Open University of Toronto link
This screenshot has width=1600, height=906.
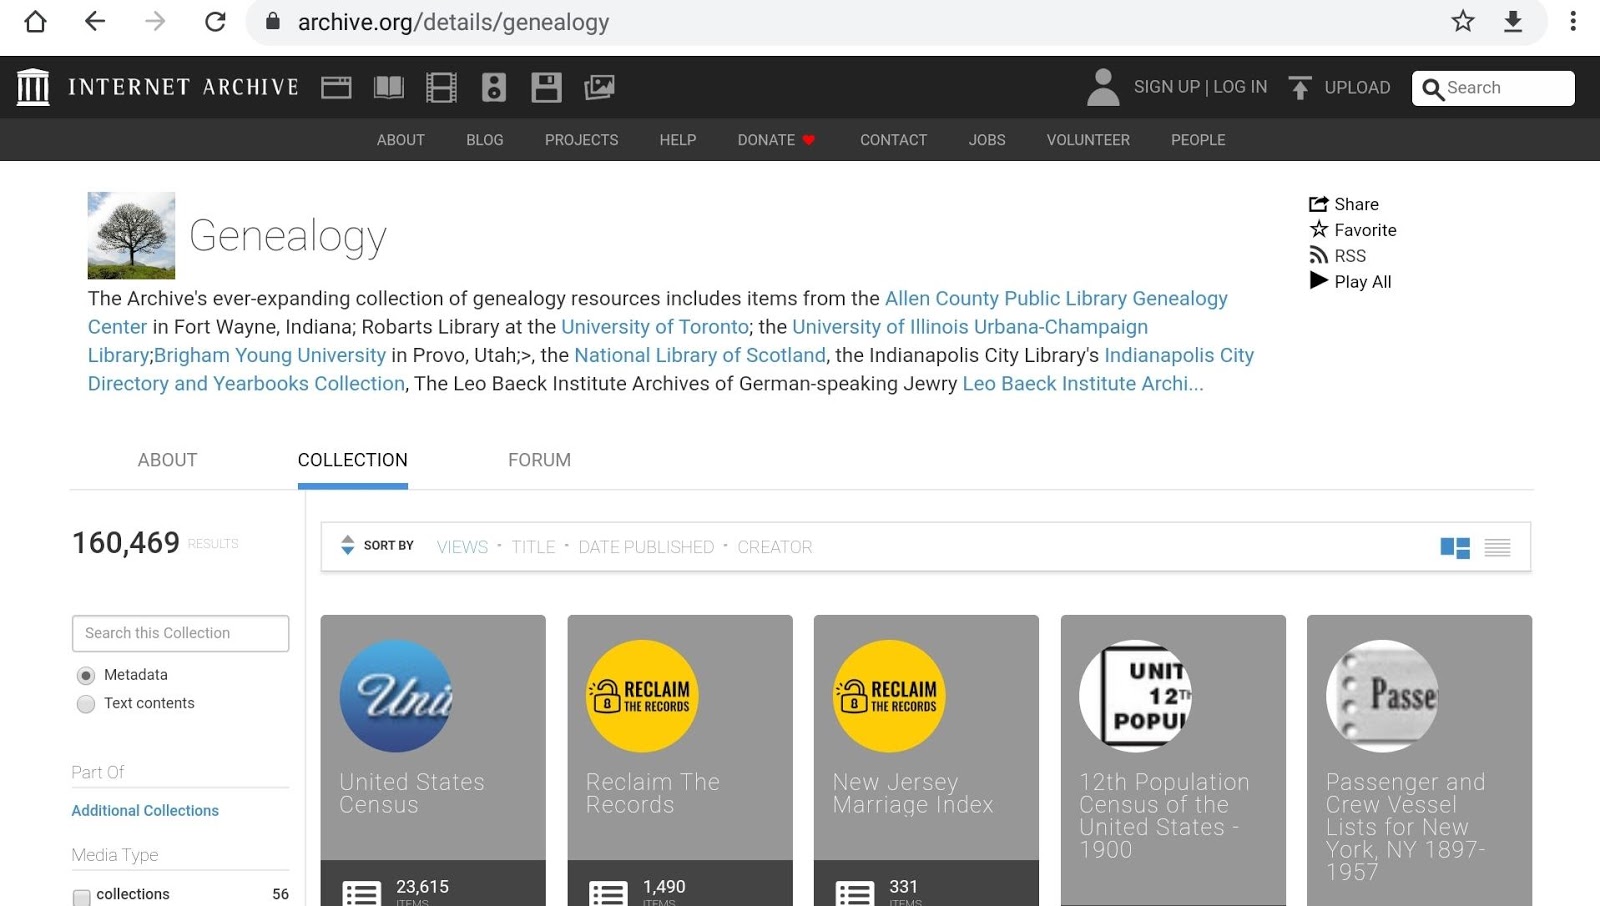click(x=655, y=327)
